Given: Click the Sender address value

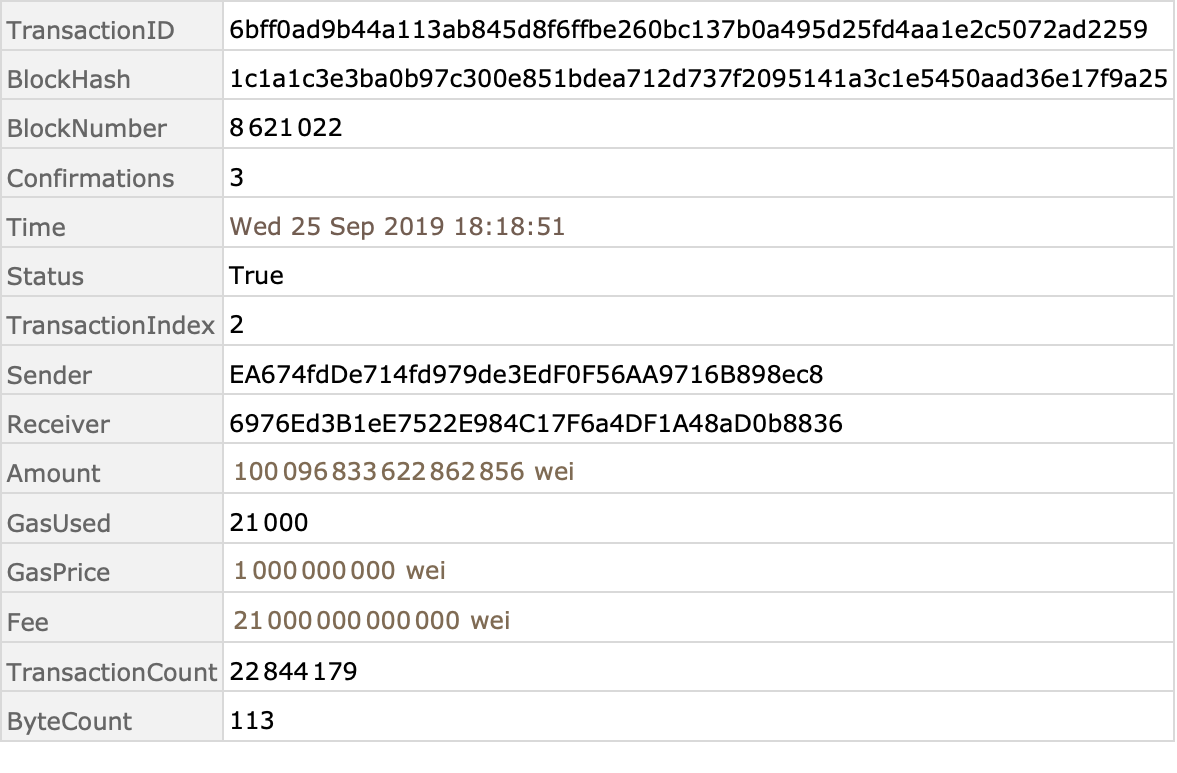Looking at the screenshot, I should click(x=526, y=374).
